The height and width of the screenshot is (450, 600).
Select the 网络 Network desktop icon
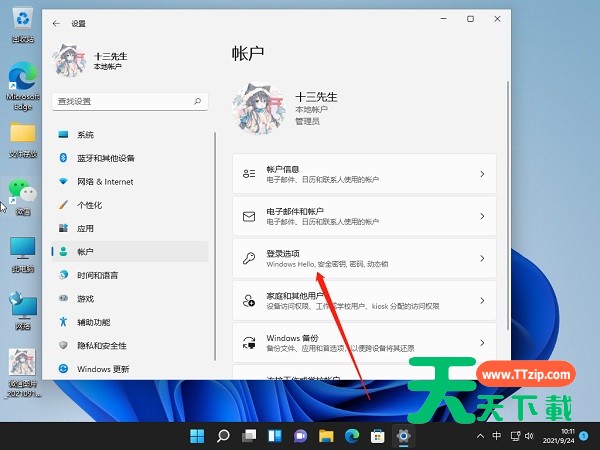click(x=23, y=311)
